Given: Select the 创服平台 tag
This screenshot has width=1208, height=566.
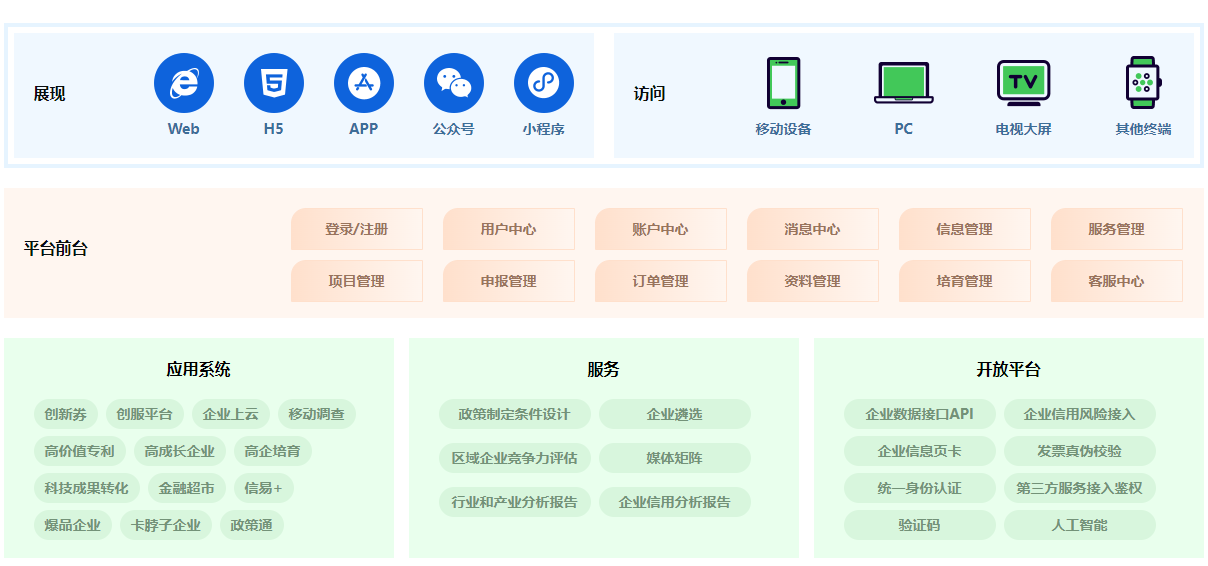Looking at the screenshot, I should click(145, 414).
